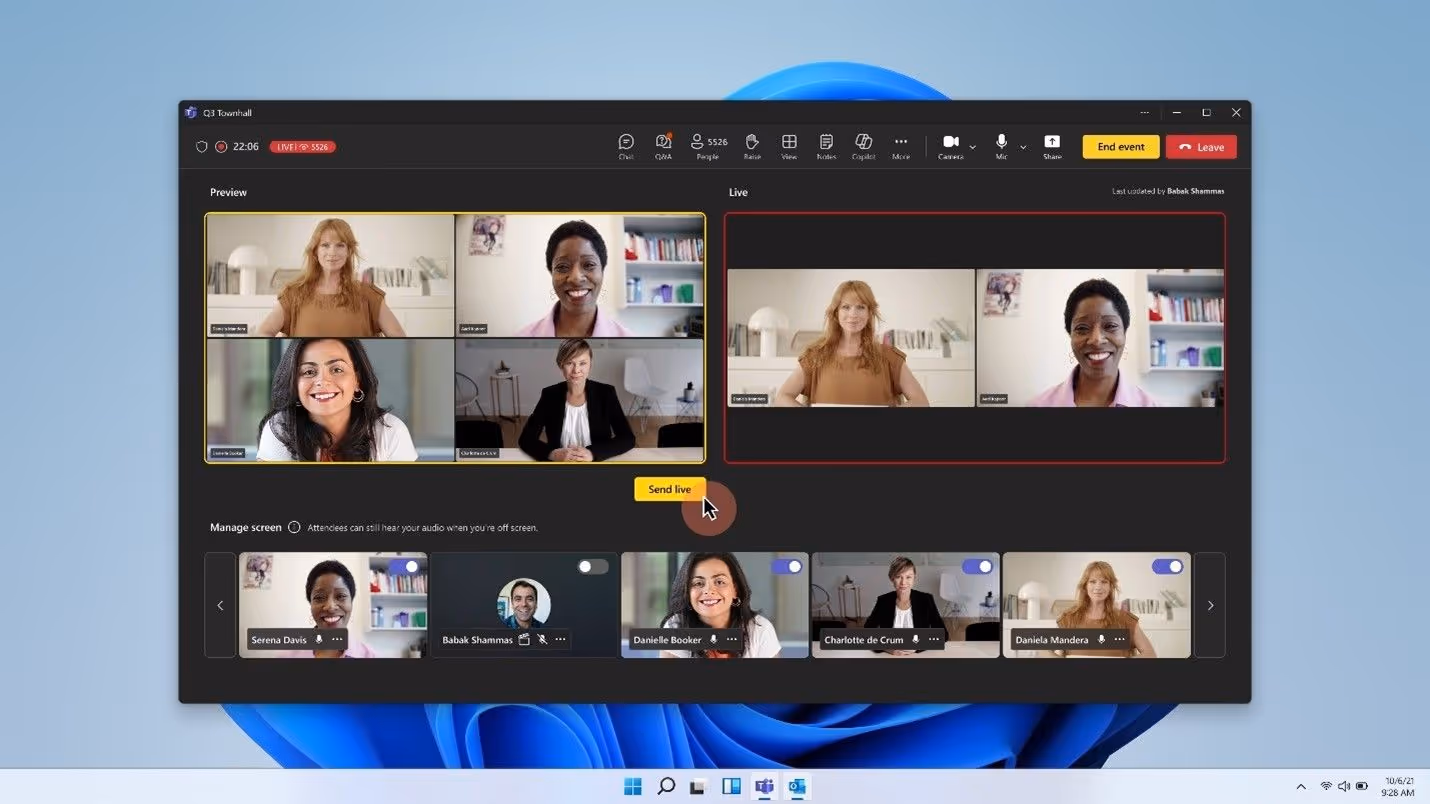Expand the Mic options dropdown arrow

point(1023,147)
